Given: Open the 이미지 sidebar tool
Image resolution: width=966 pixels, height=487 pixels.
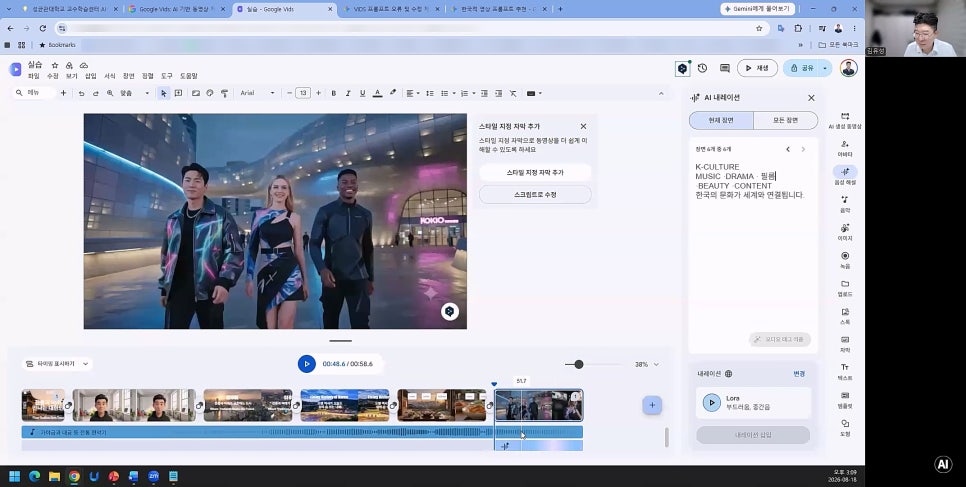Looking at the screenshot, I should pyautogui.click(x=845, y=232).
